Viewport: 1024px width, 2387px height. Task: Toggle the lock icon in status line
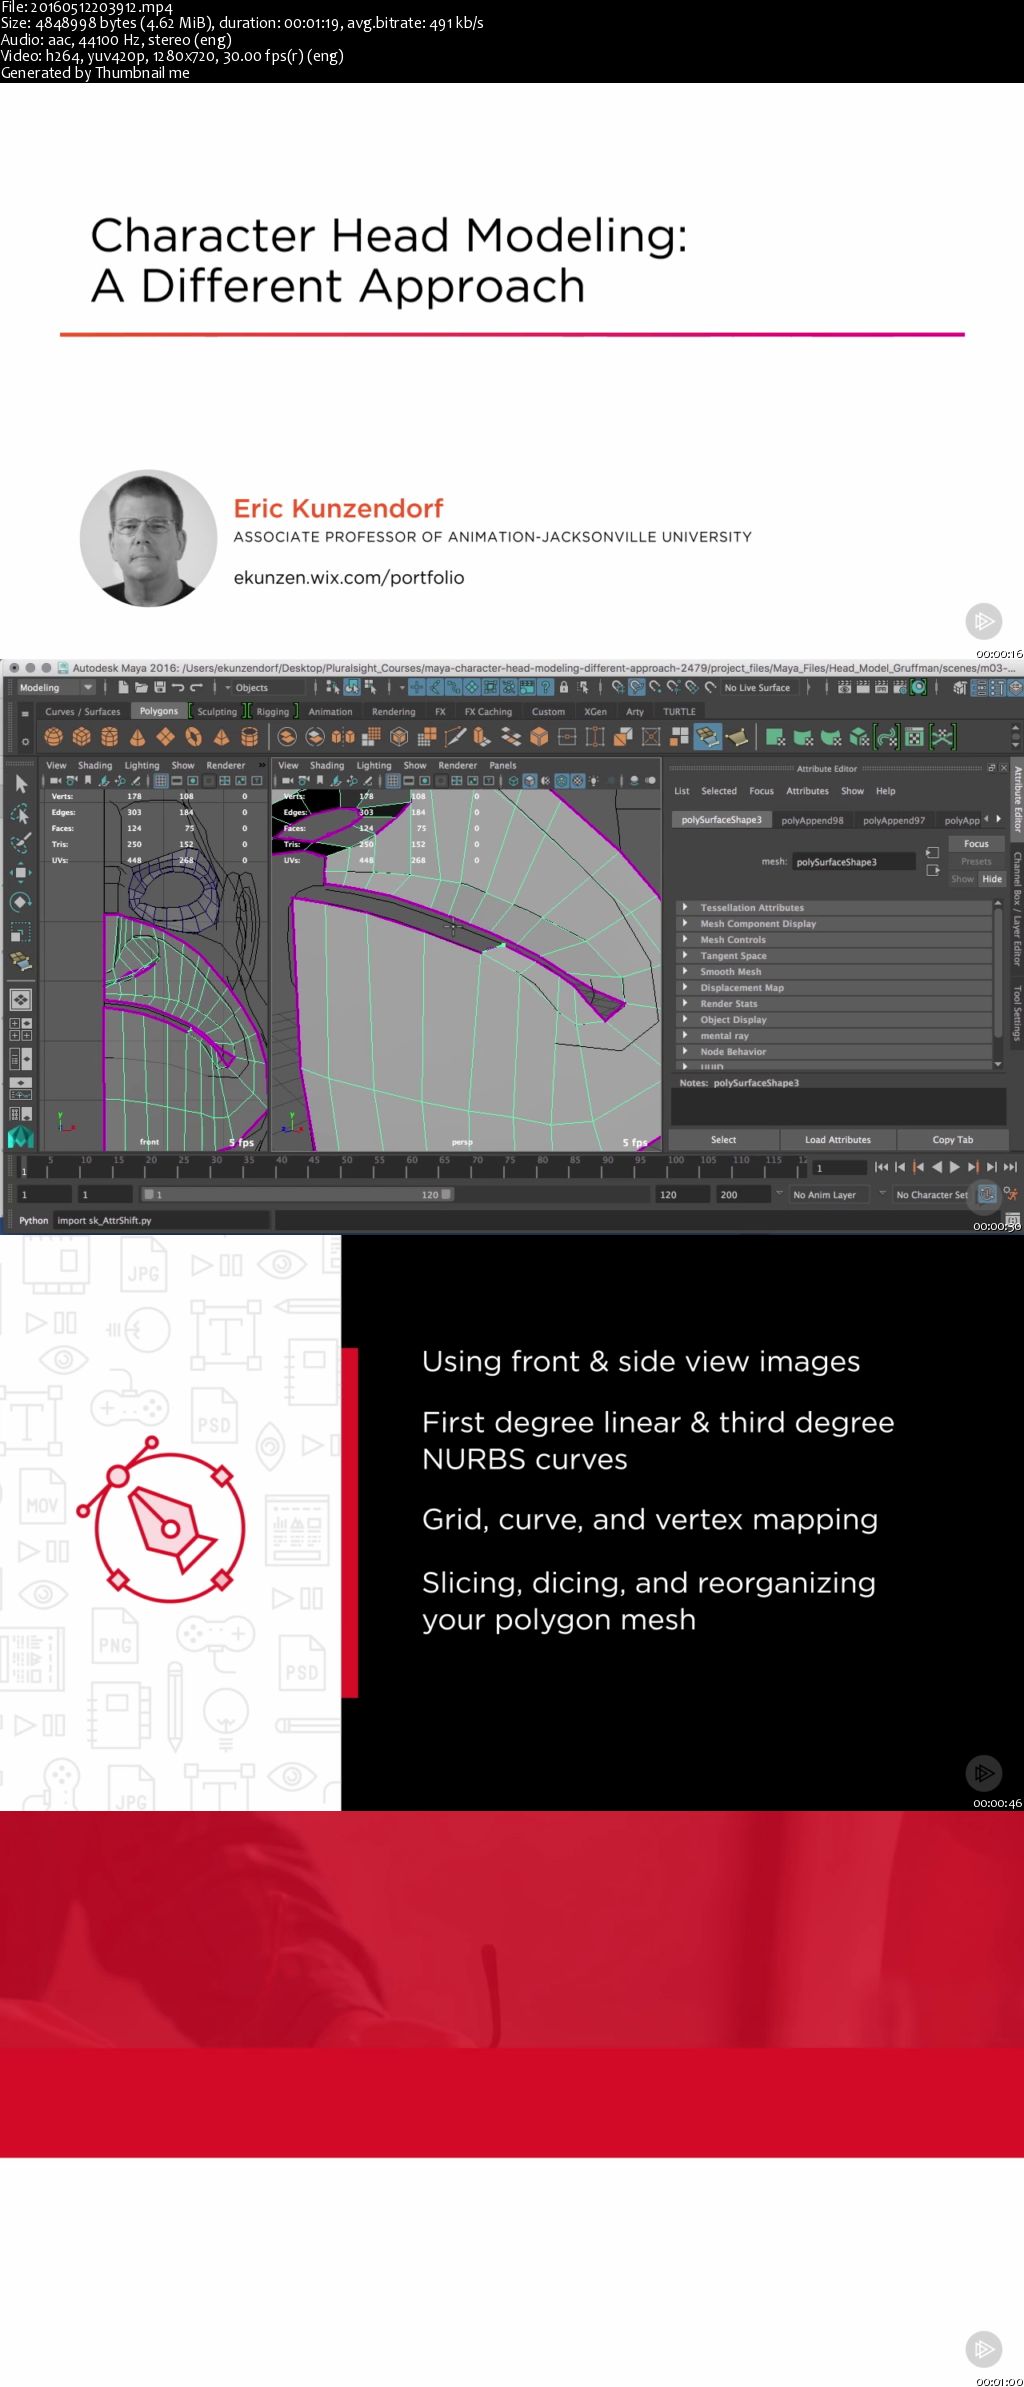click(564, 687)
